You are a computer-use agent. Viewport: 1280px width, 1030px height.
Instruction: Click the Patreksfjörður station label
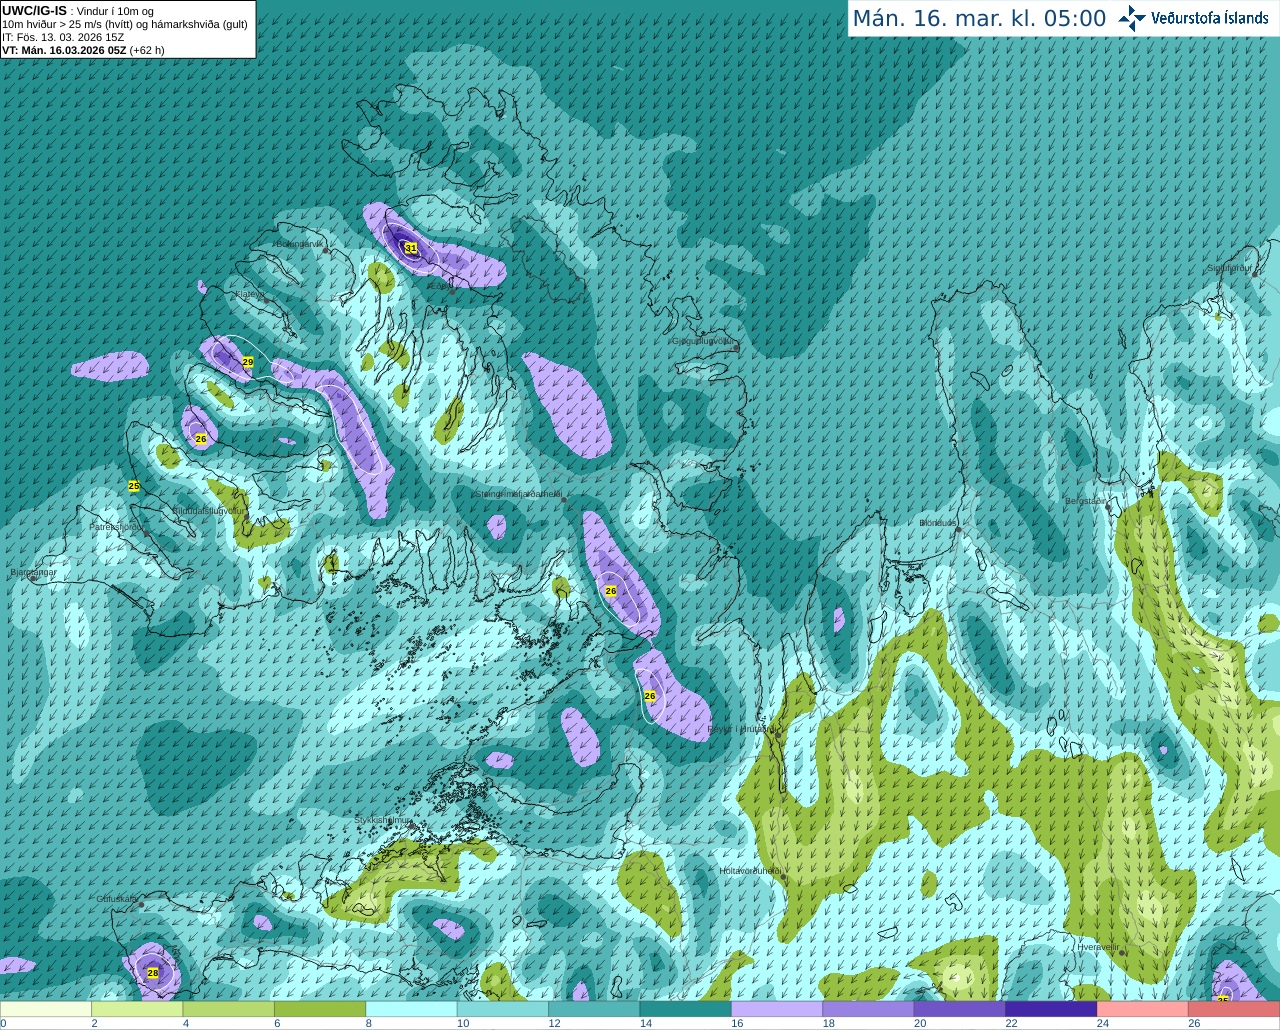[117, 526]
